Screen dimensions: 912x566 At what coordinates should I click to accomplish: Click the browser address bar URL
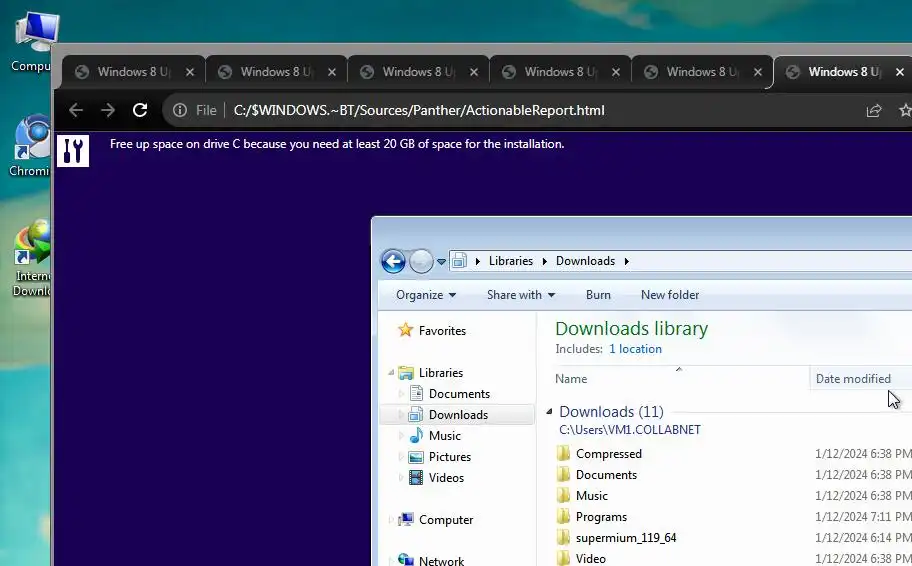coord(419,111)
